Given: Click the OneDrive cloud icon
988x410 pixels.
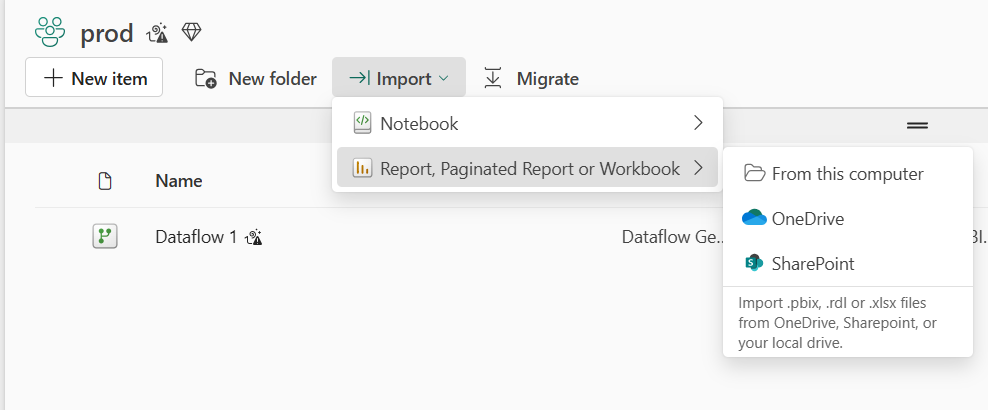Looking at the screenshot, I should pos(754,218).
